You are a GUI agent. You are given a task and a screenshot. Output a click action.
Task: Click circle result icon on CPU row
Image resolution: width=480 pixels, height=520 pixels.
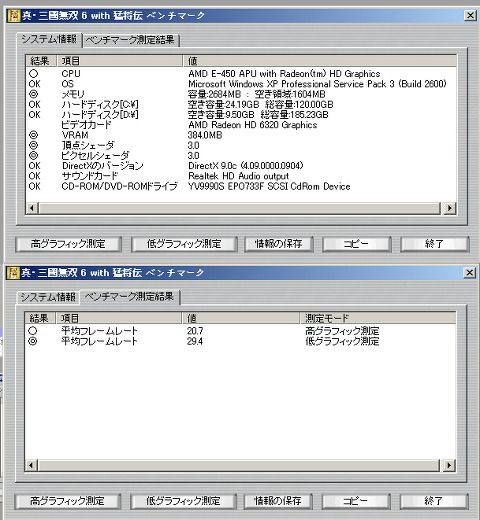(33, 74)
